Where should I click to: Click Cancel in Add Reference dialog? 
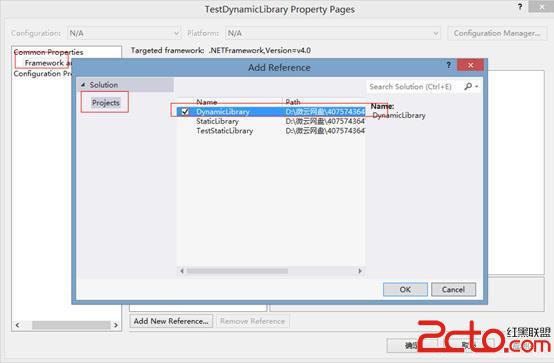pyautogui.click(x=453, y=289)
